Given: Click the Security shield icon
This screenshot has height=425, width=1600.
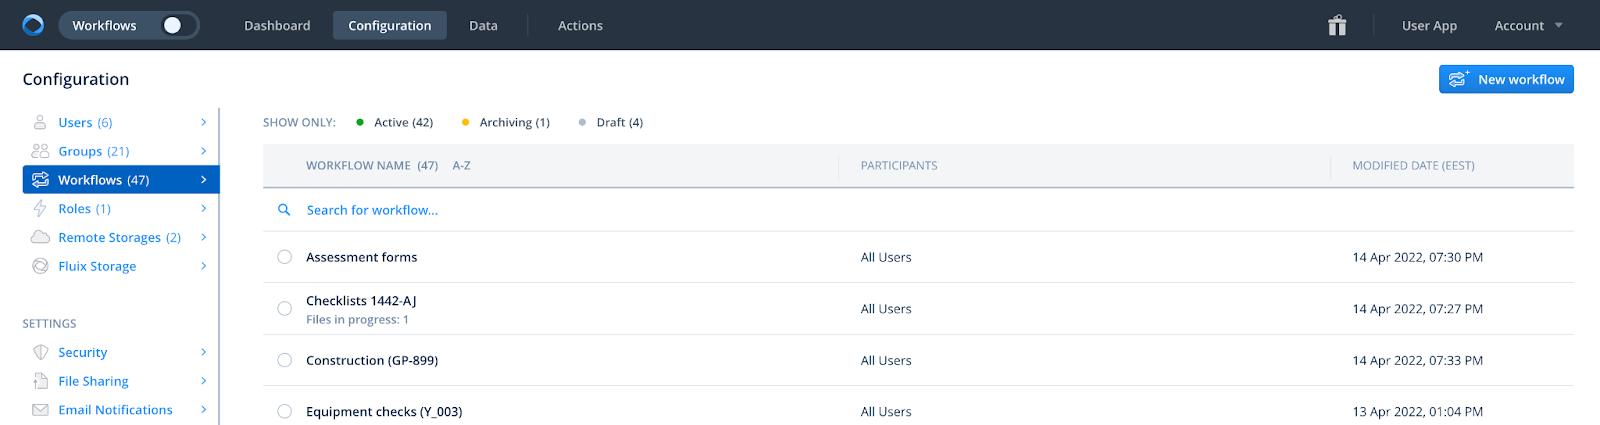Looking at the screenshot, I should click(x=40, y=352).
